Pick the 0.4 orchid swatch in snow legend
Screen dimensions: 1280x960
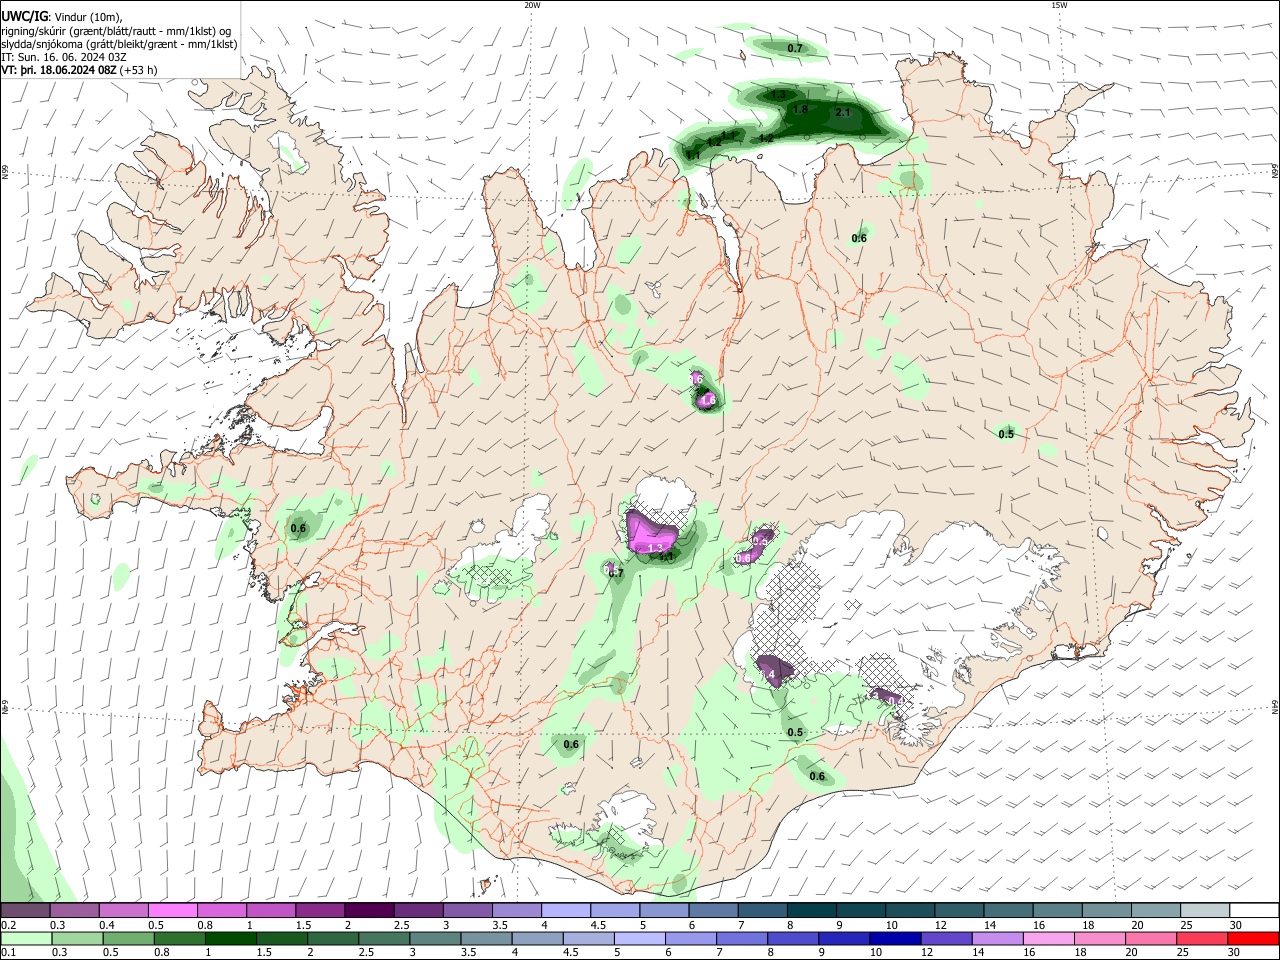pyautogui.click(x=123, y=911)
